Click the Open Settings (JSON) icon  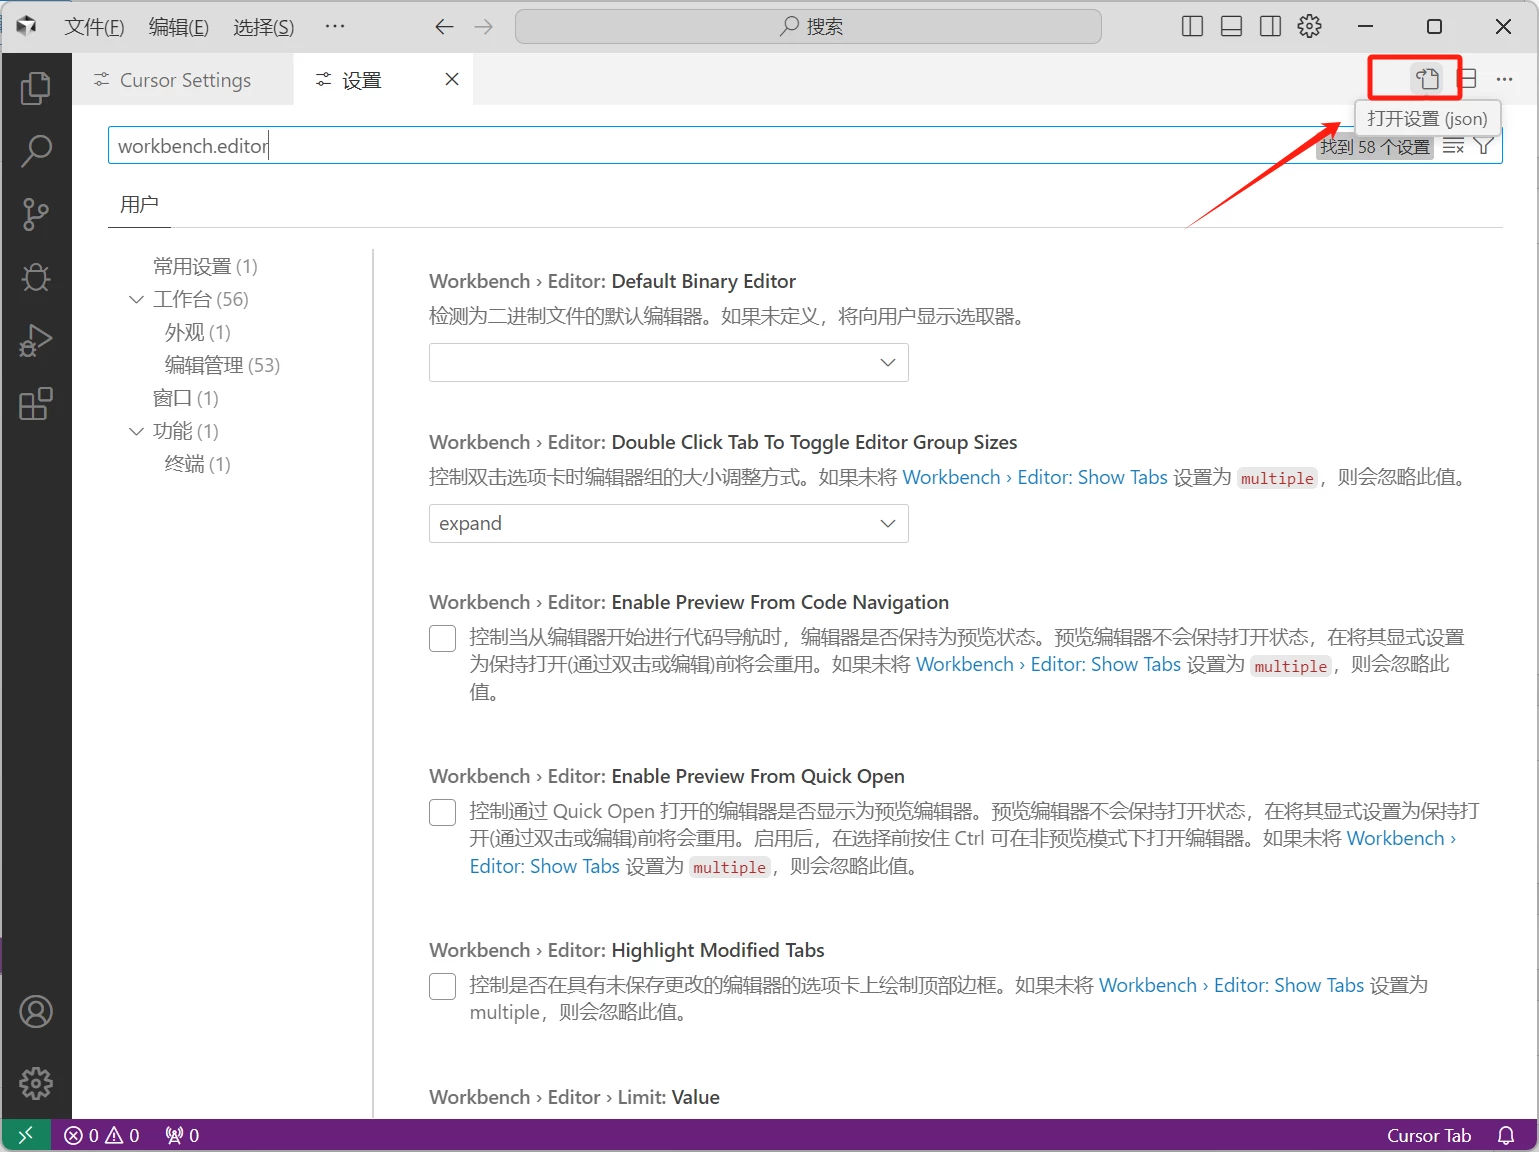click(x=1427, y=79)
